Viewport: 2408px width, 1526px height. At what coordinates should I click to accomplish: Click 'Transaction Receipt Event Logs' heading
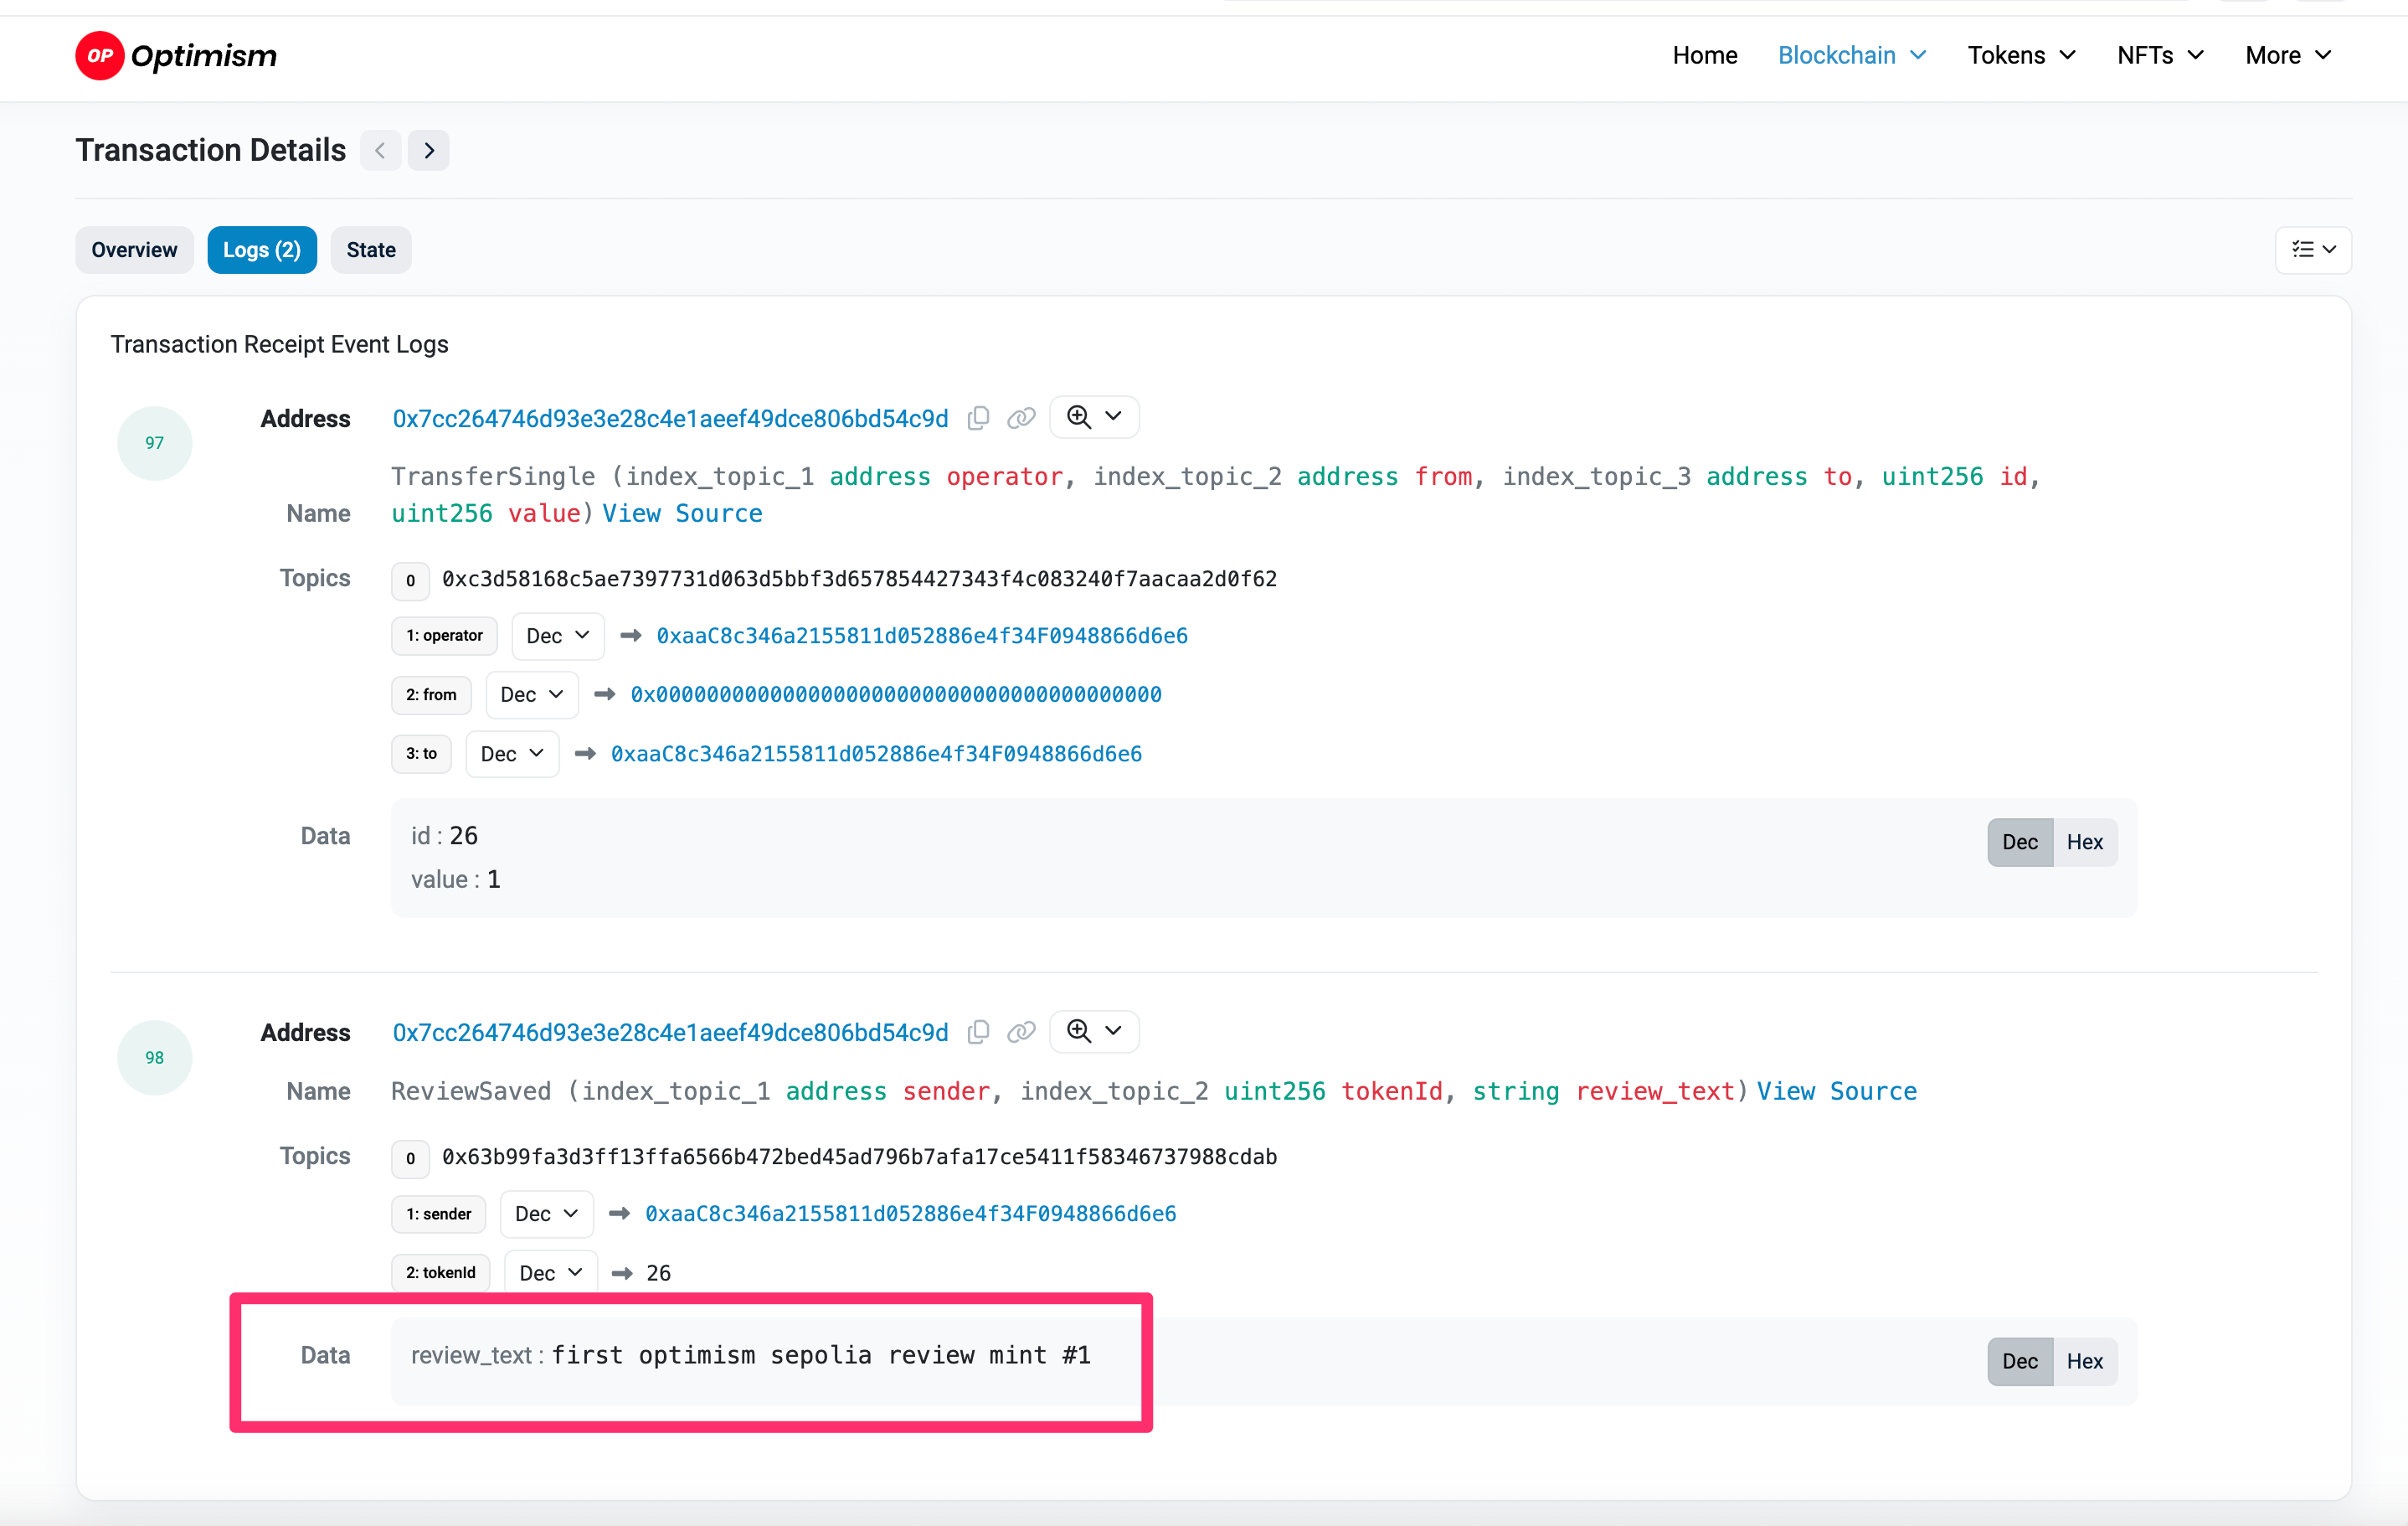click(279, 344)
